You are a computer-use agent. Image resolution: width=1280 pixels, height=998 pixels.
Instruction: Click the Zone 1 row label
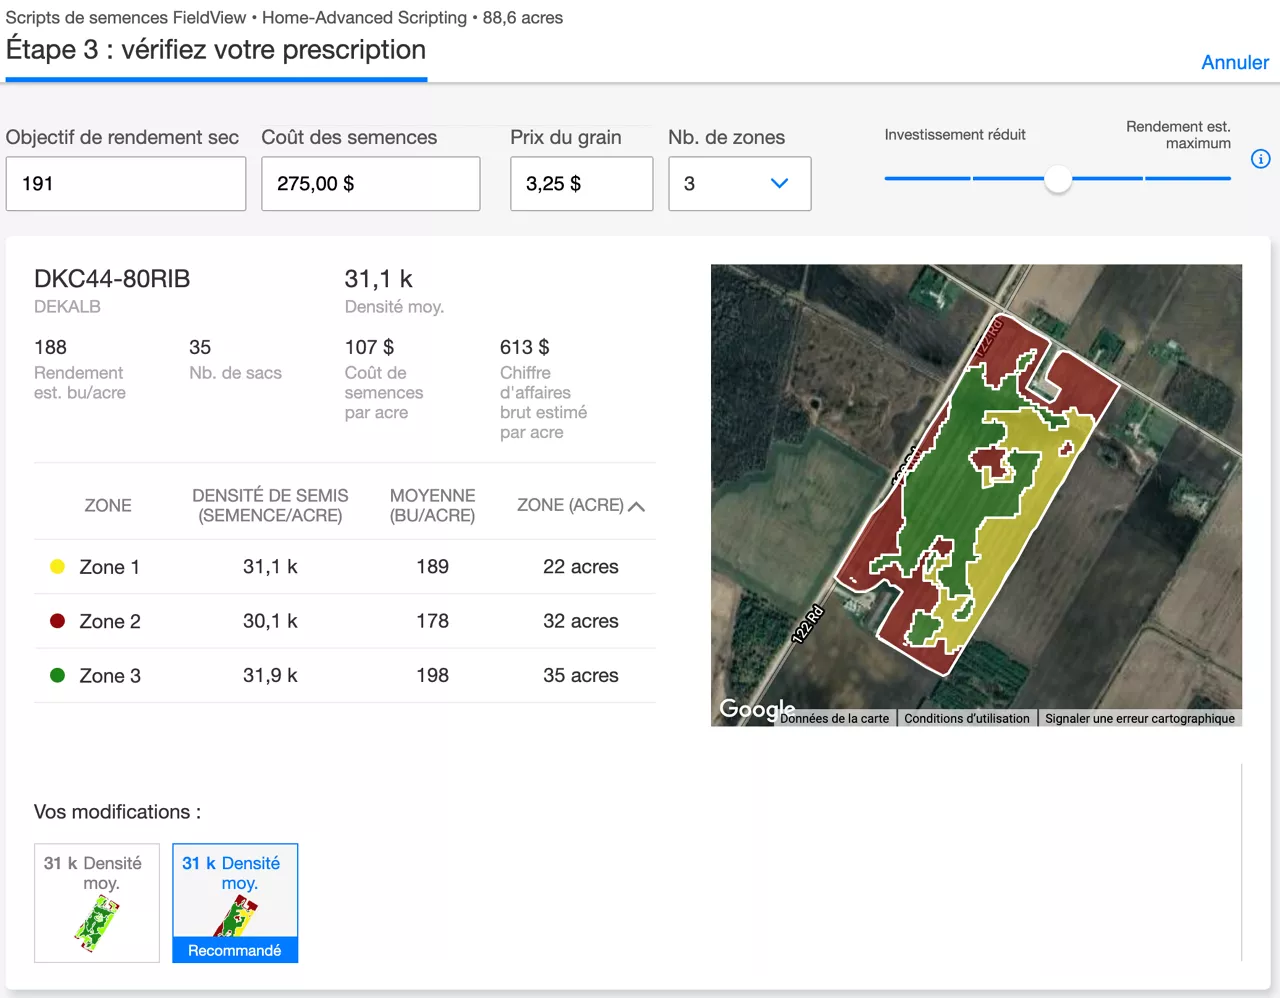click(x=110, y=567)
